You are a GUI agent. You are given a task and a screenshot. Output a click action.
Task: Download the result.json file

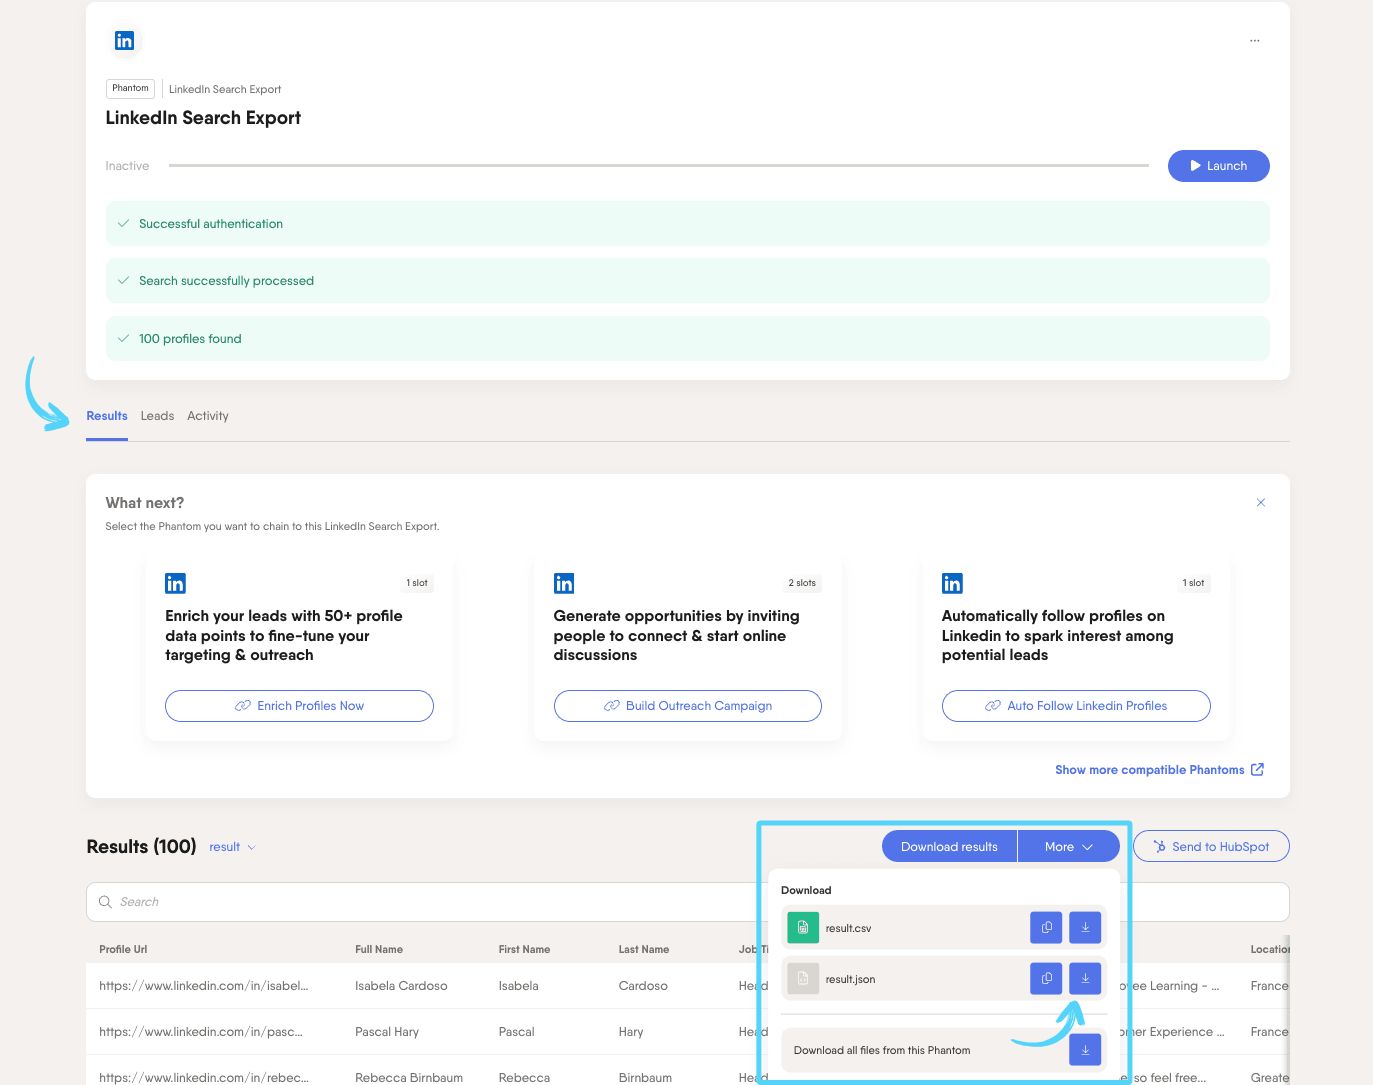click(x=1085, y=978)
